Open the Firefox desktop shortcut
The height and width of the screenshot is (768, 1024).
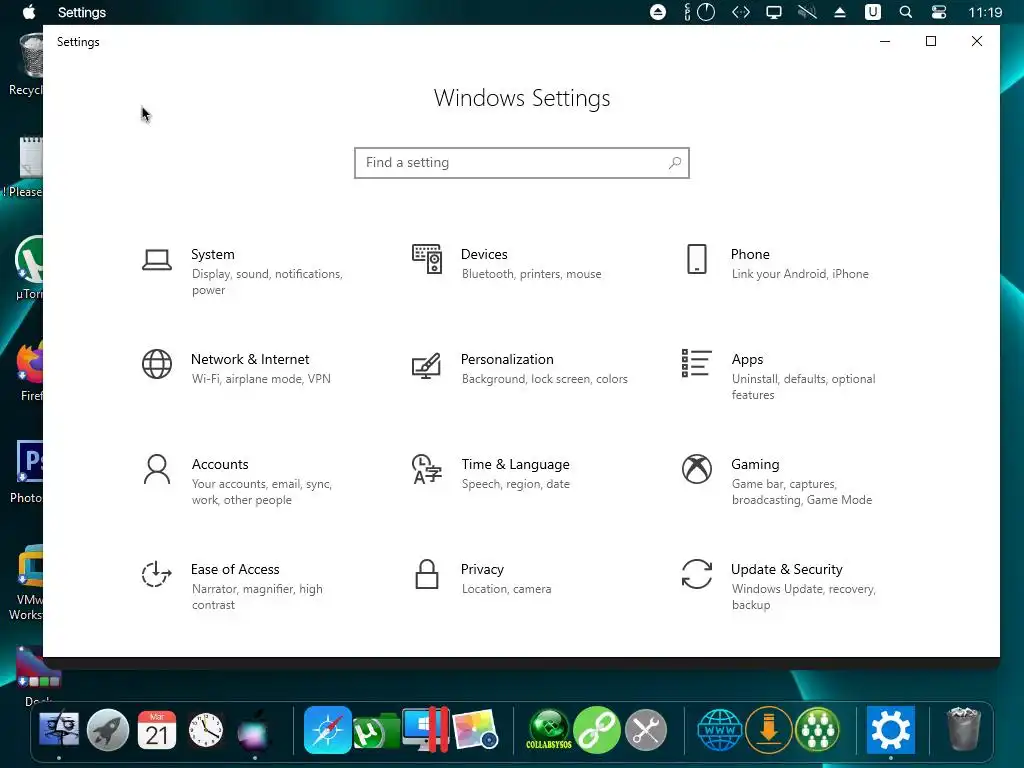coord(29,370)
